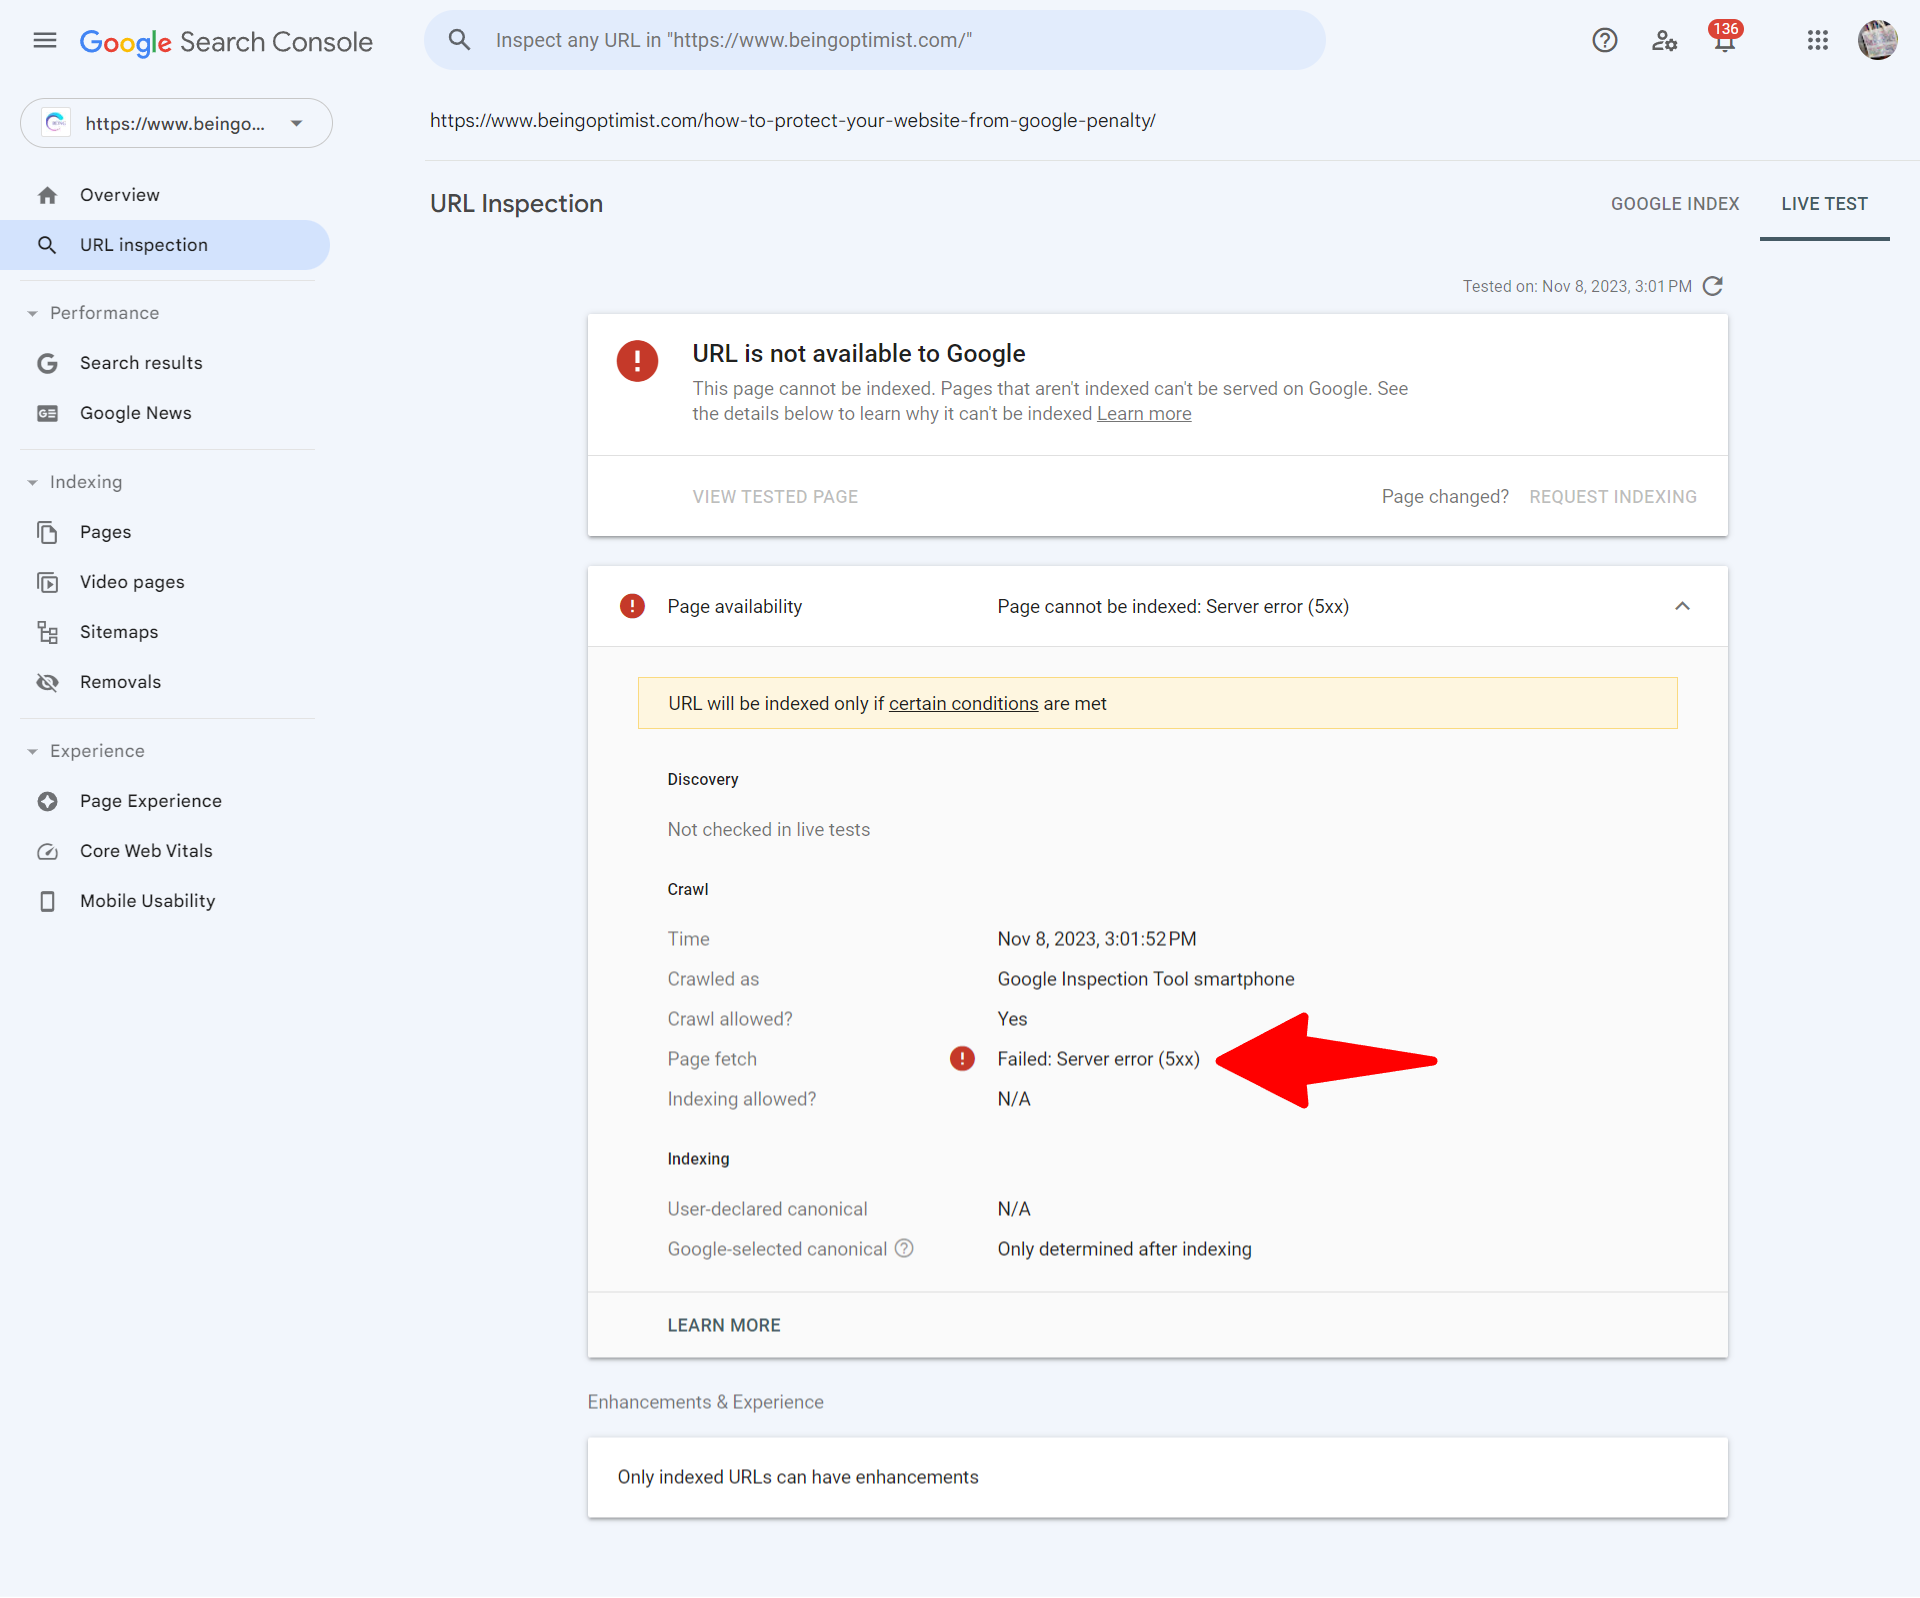Click the LEARN MORE button at panel bottom
The width and height of the screenshot is (1920, 1598).
[x=724, y=1325]
